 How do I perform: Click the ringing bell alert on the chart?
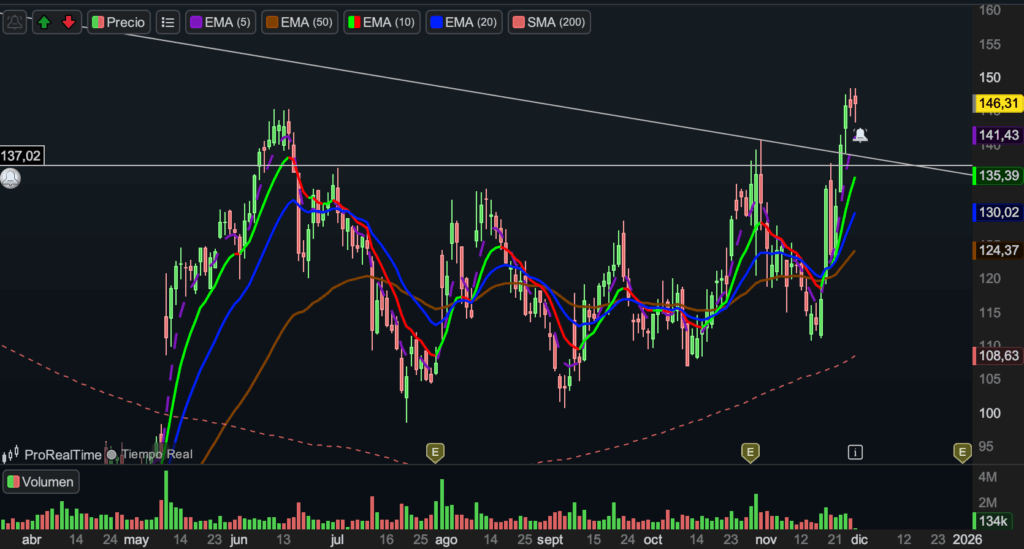tap(859, 135)
